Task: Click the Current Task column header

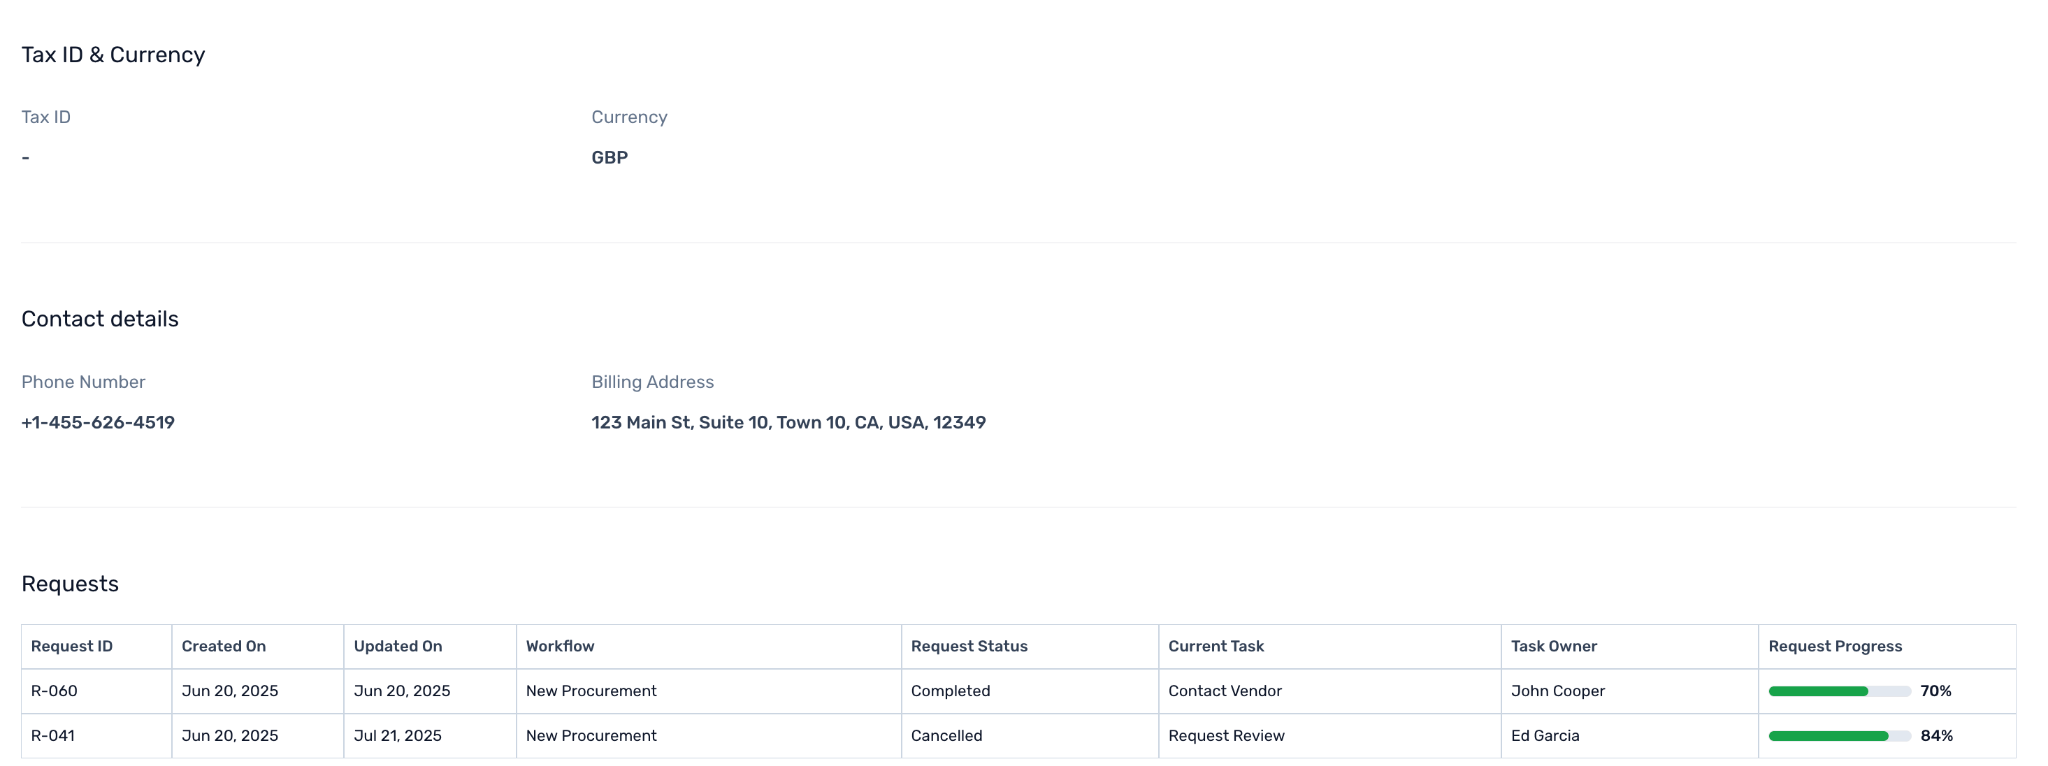Action: 1330,646
